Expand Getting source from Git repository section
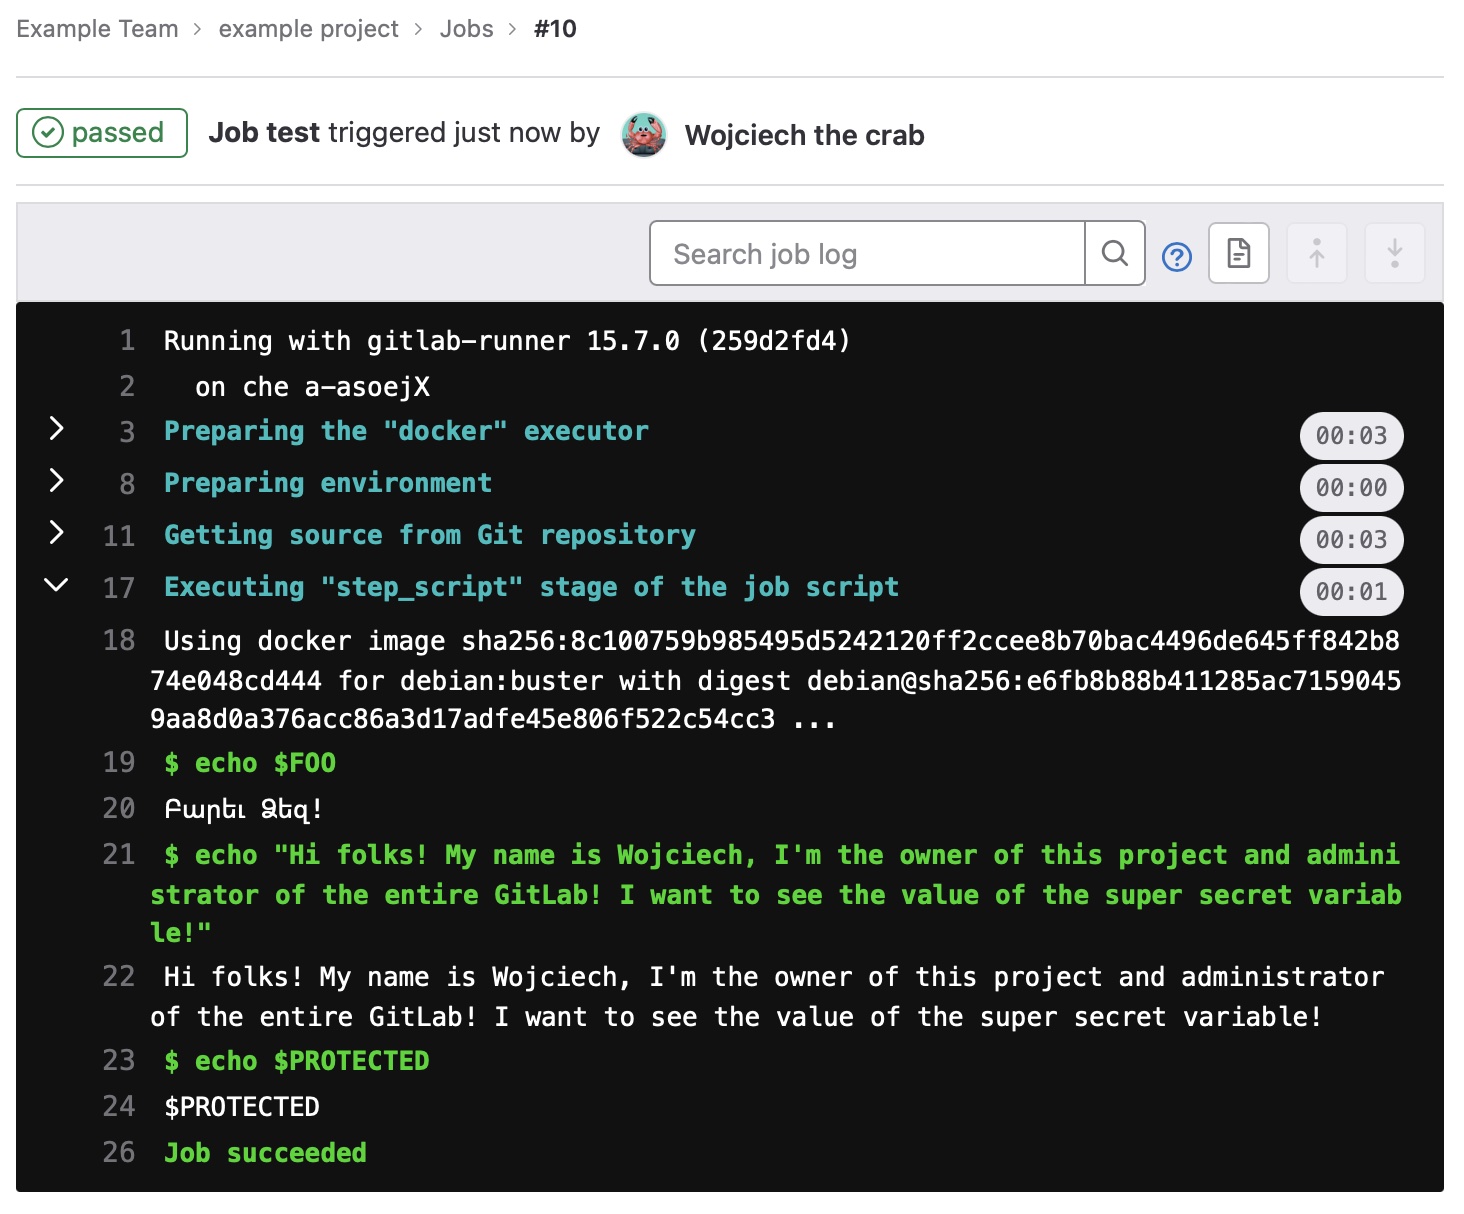 tap(57, 533)
